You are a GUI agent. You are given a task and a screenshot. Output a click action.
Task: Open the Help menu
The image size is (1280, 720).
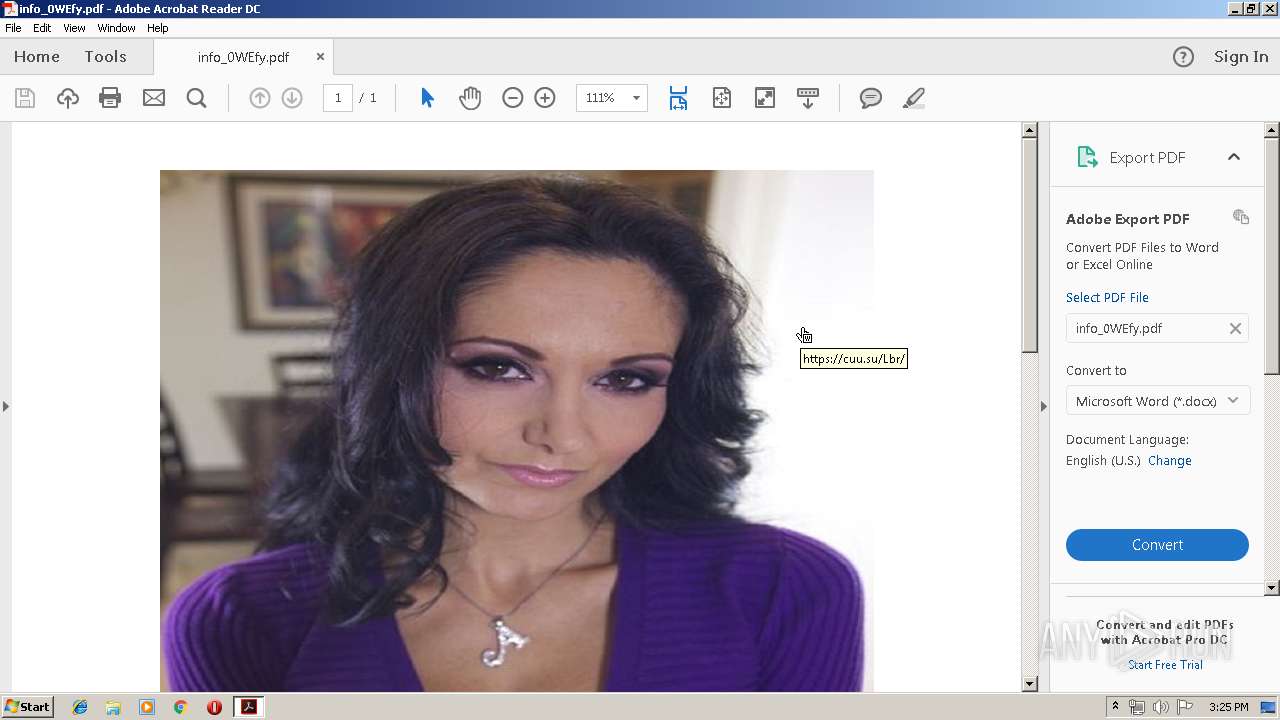pos(158,28)
